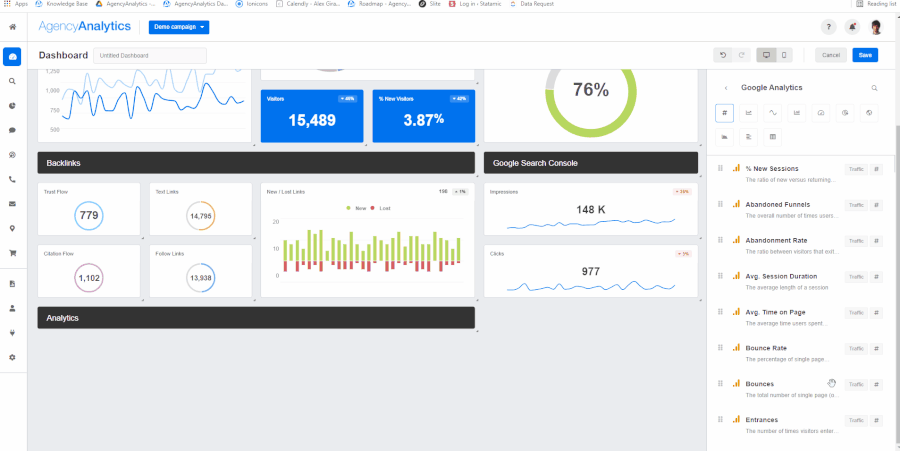Click the Cancel button
900x451 pixels.
(831, 55)
